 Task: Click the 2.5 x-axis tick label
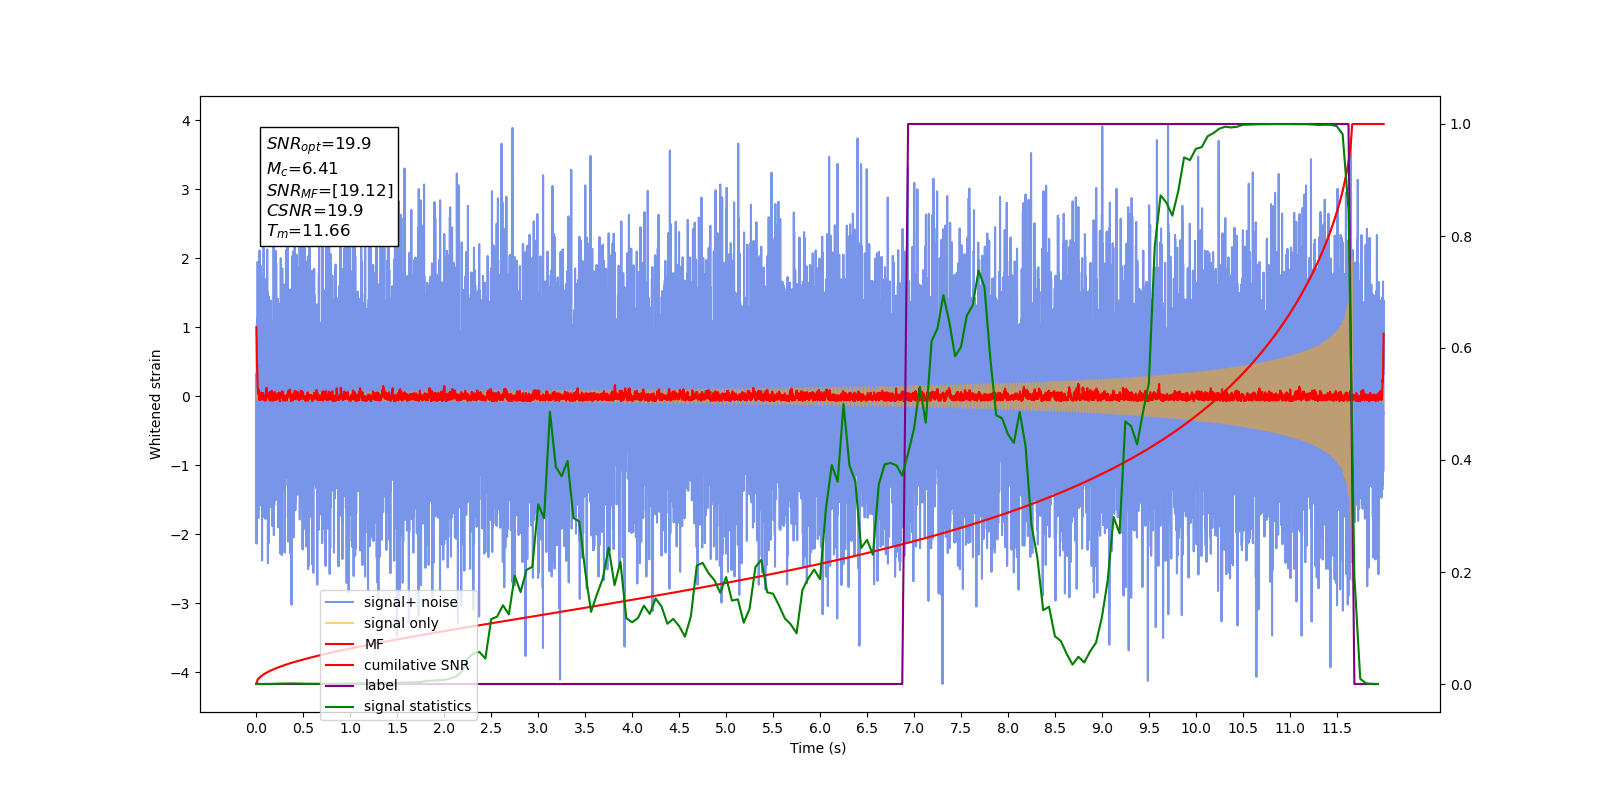[491, 728]
